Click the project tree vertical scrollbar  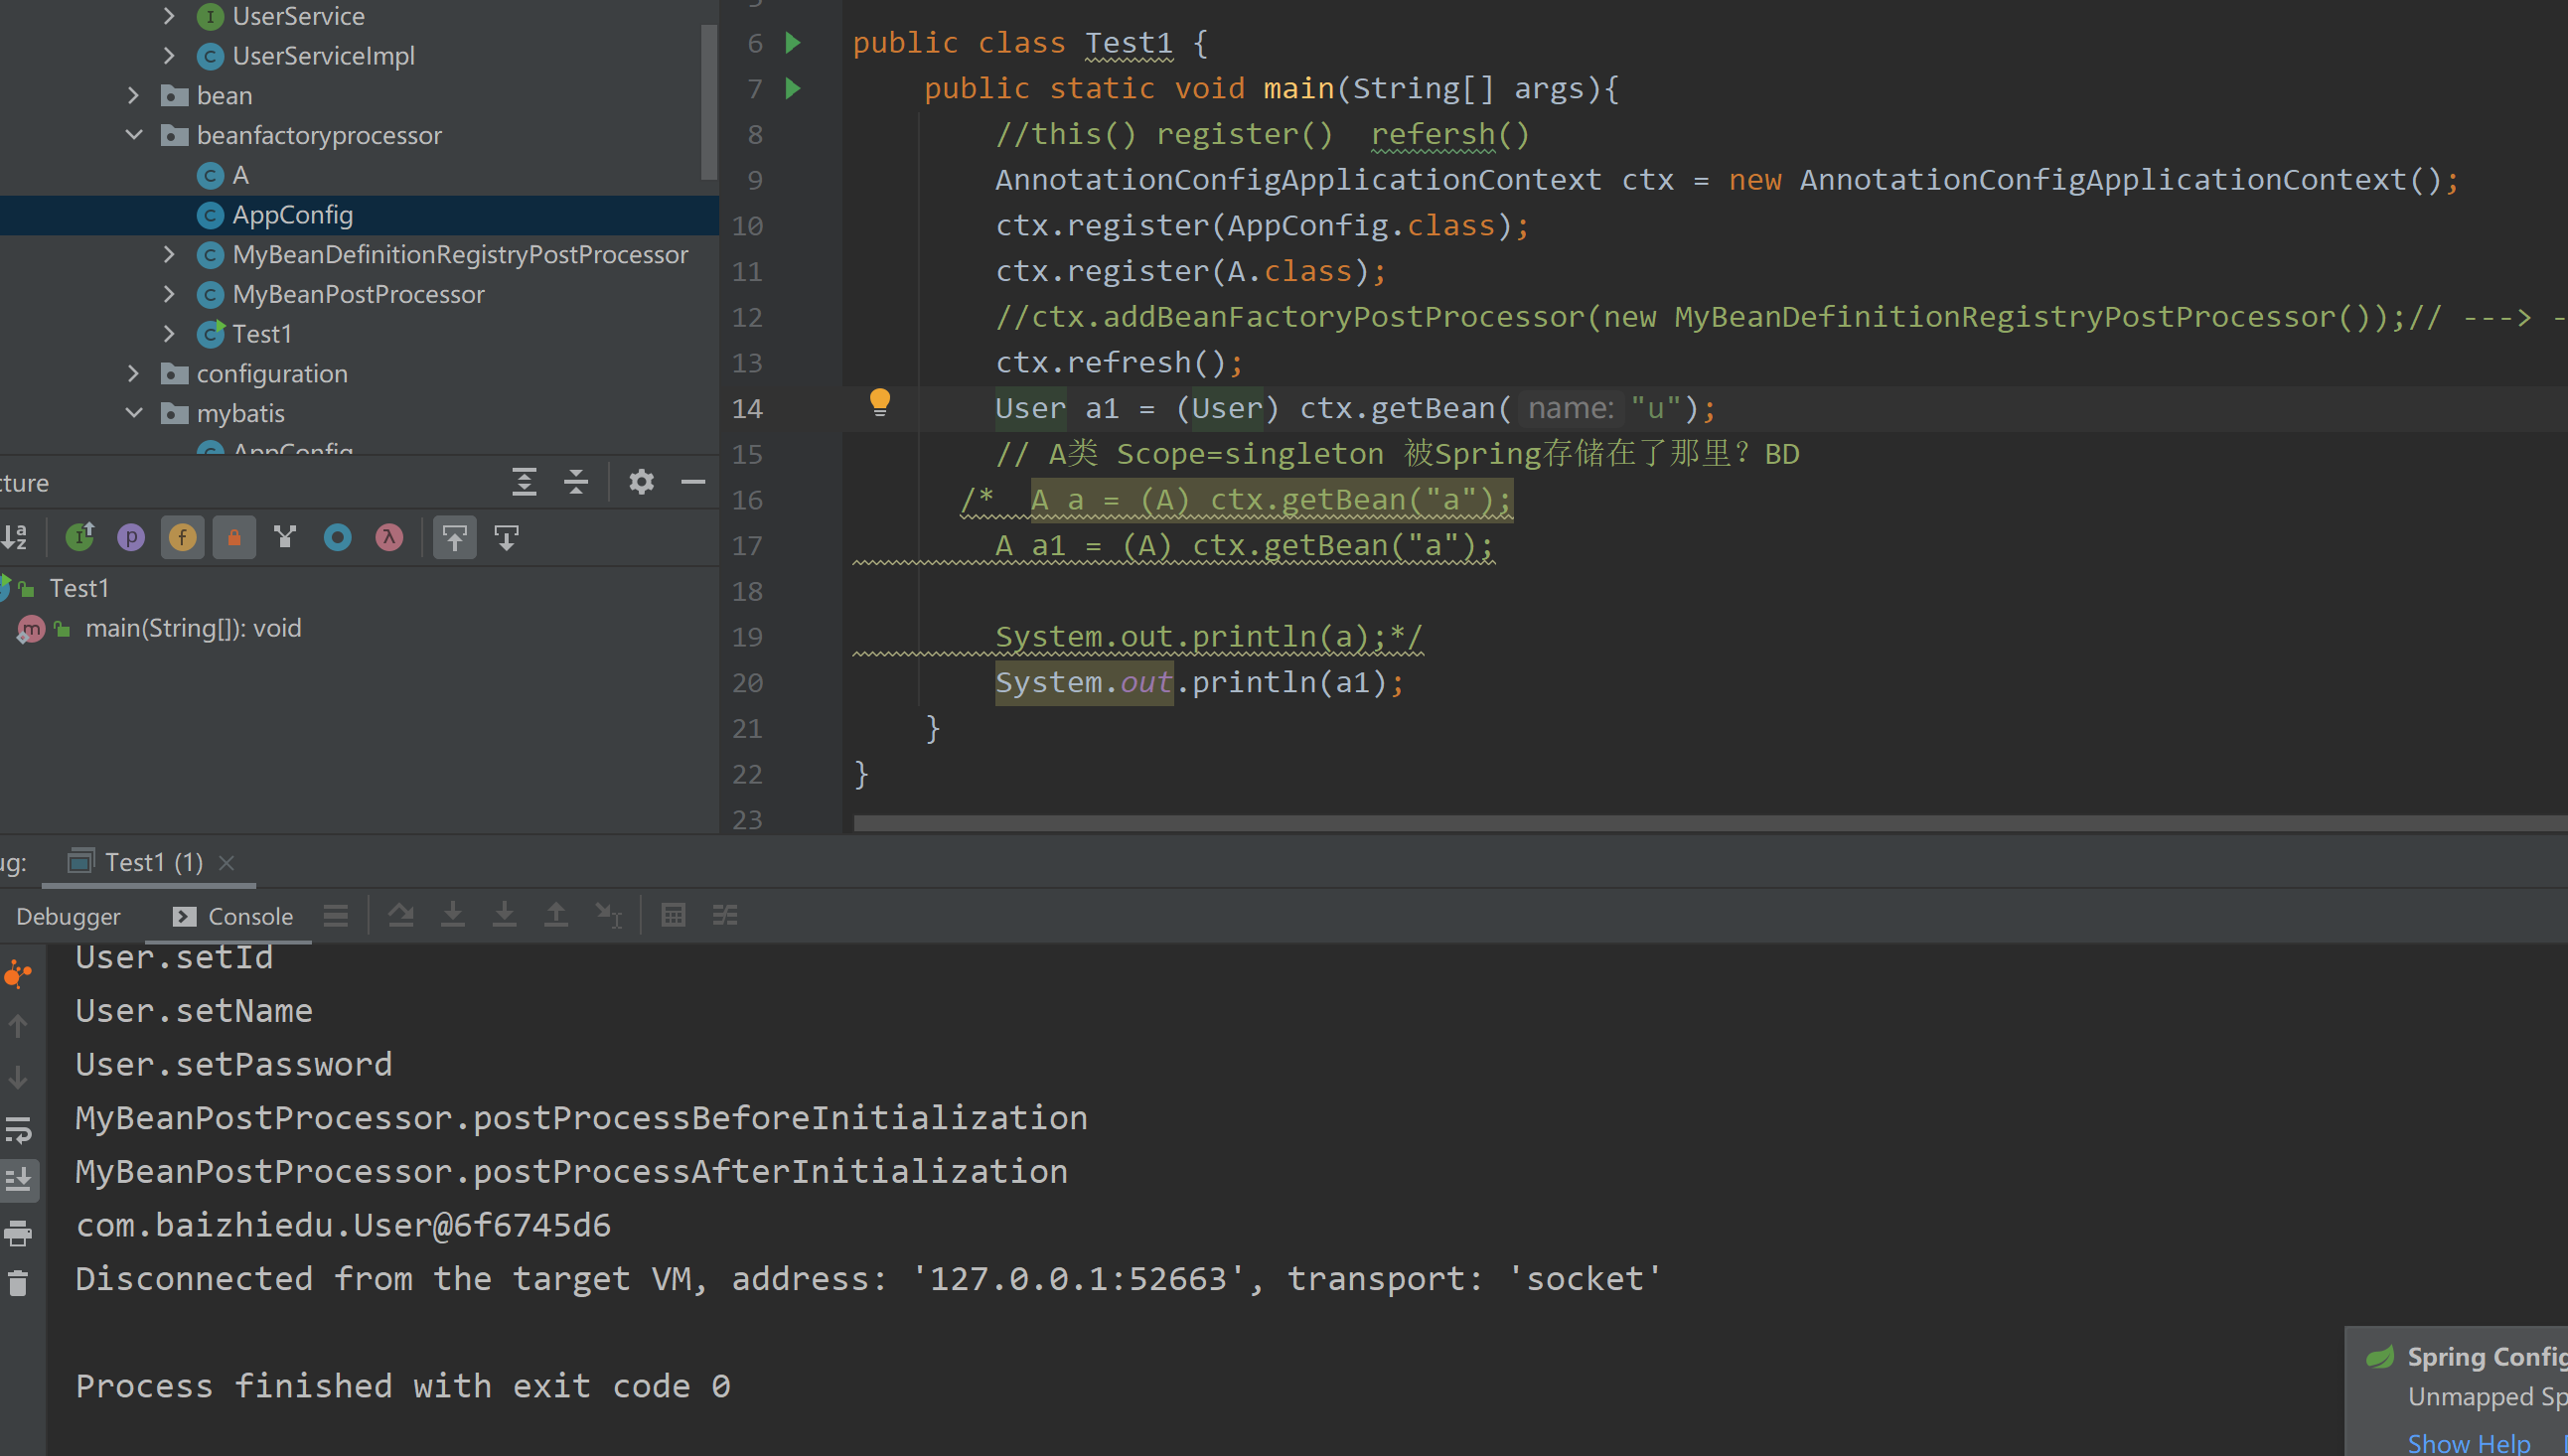(x=709, y=102)
